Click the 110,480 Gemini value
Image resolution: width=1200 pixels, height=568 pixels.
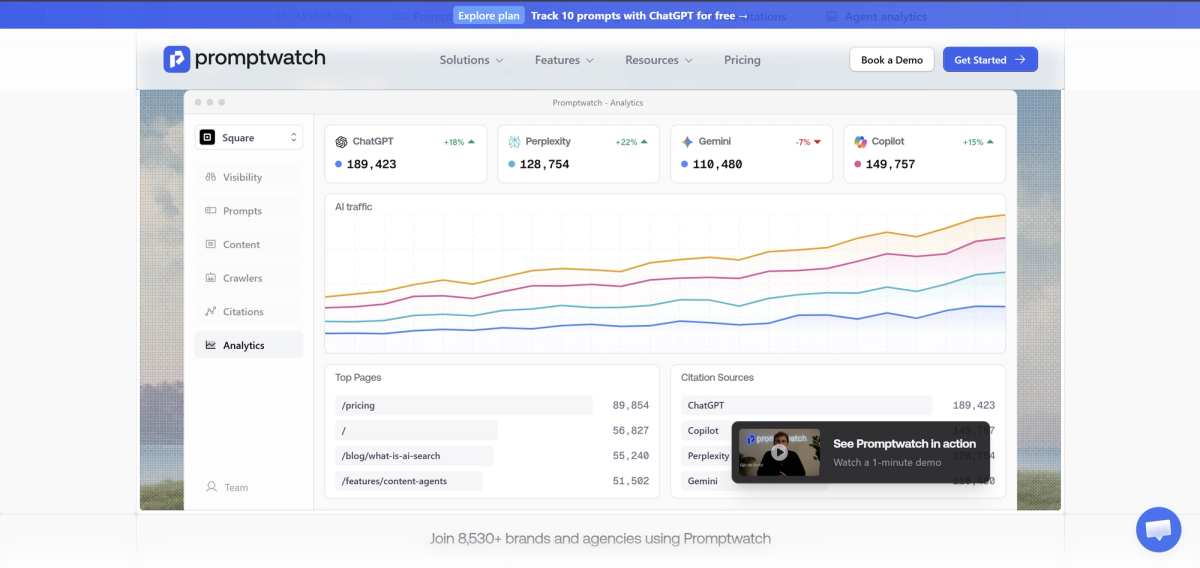[x=717, y=164]
